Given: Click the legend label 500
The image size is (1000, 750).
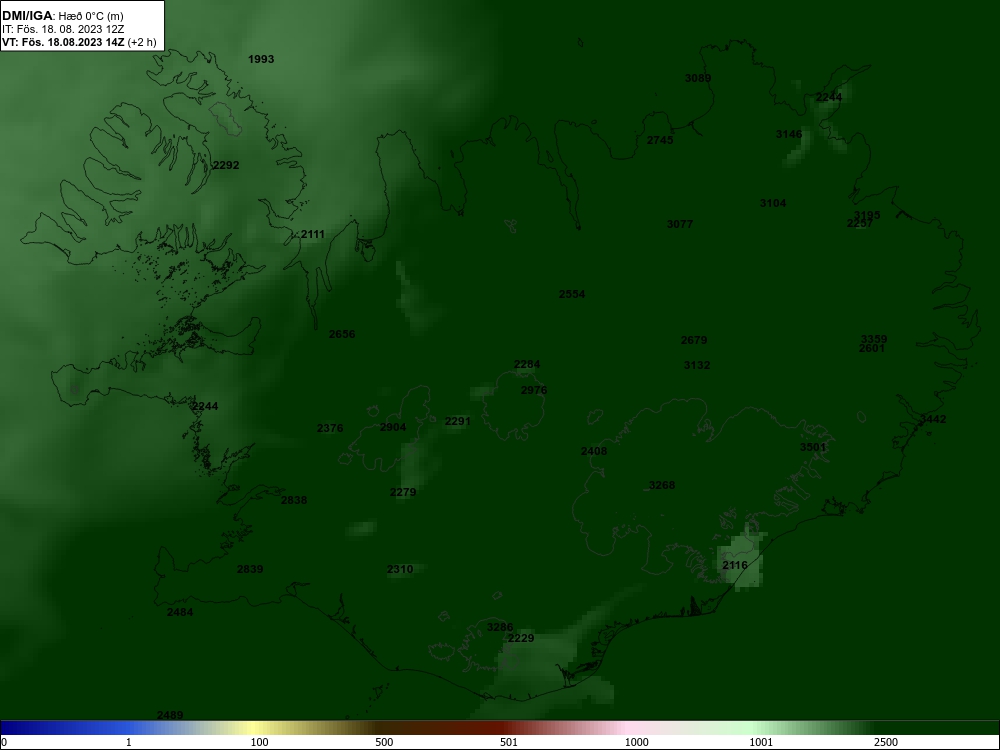Looking at the screenshot, I should point(384,742).
